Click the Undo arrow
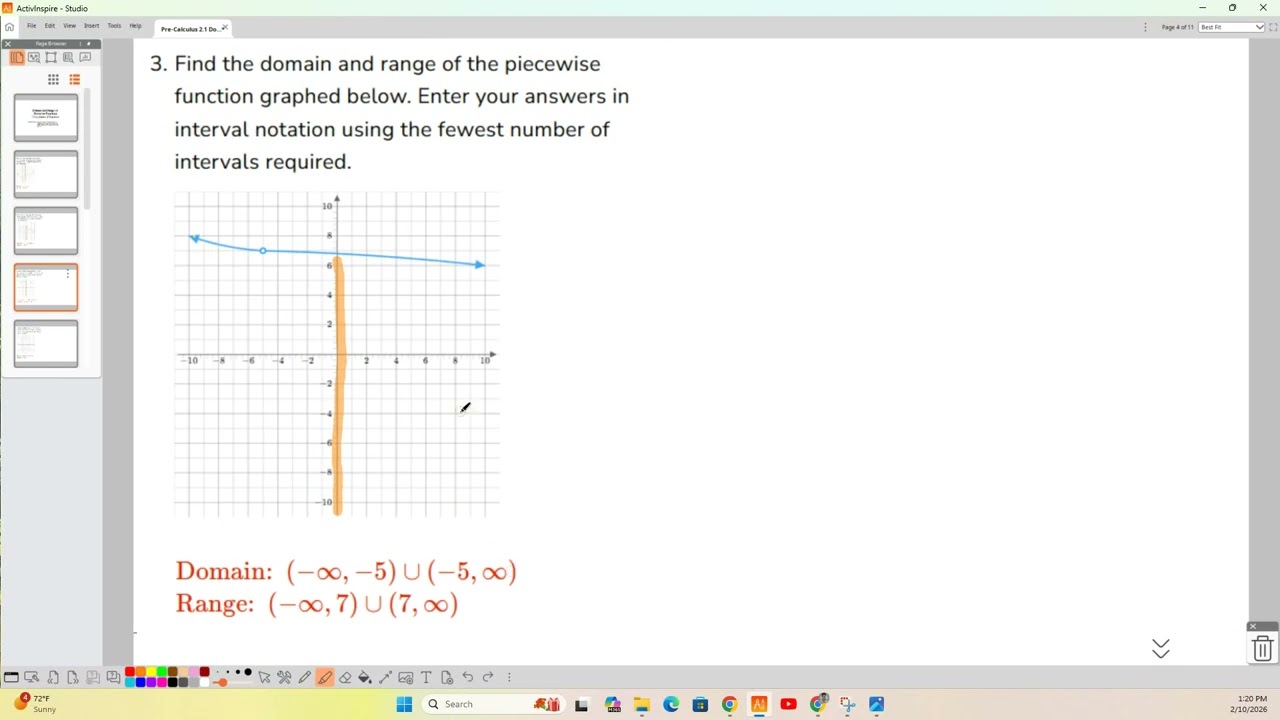The height and width of the screenshot is (720, 1280). click(x=467, y=677)
